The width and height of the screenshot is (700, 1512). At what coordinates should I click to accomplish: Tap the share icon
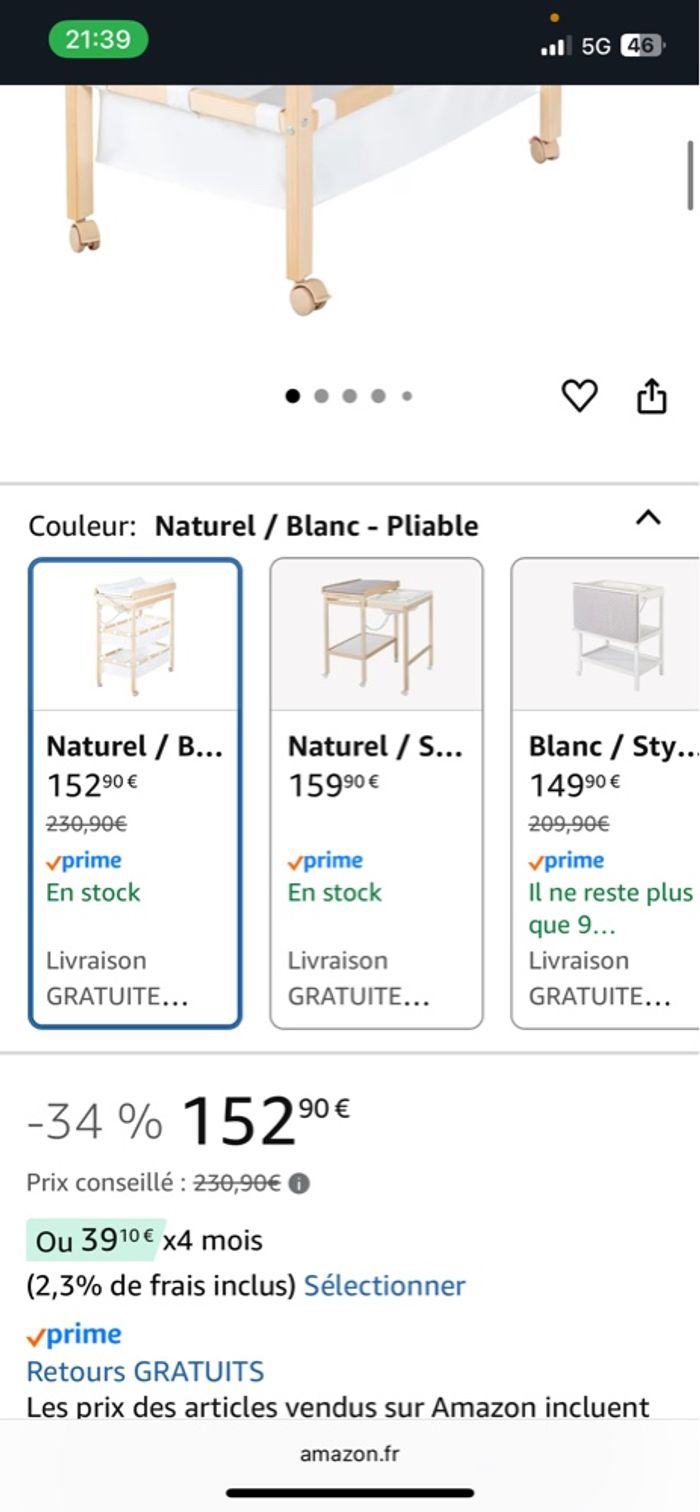pos(651,396)
